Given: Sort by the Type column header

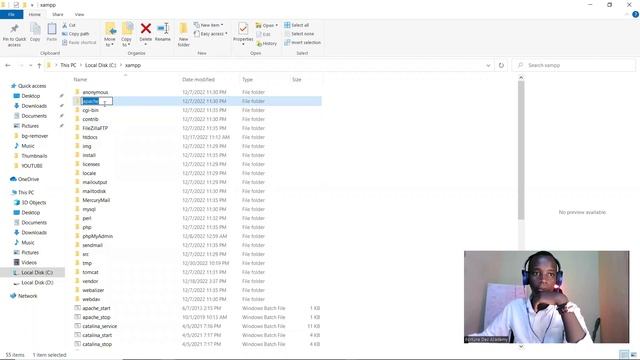Looking at the screenshot, I should tap(247, 80).
